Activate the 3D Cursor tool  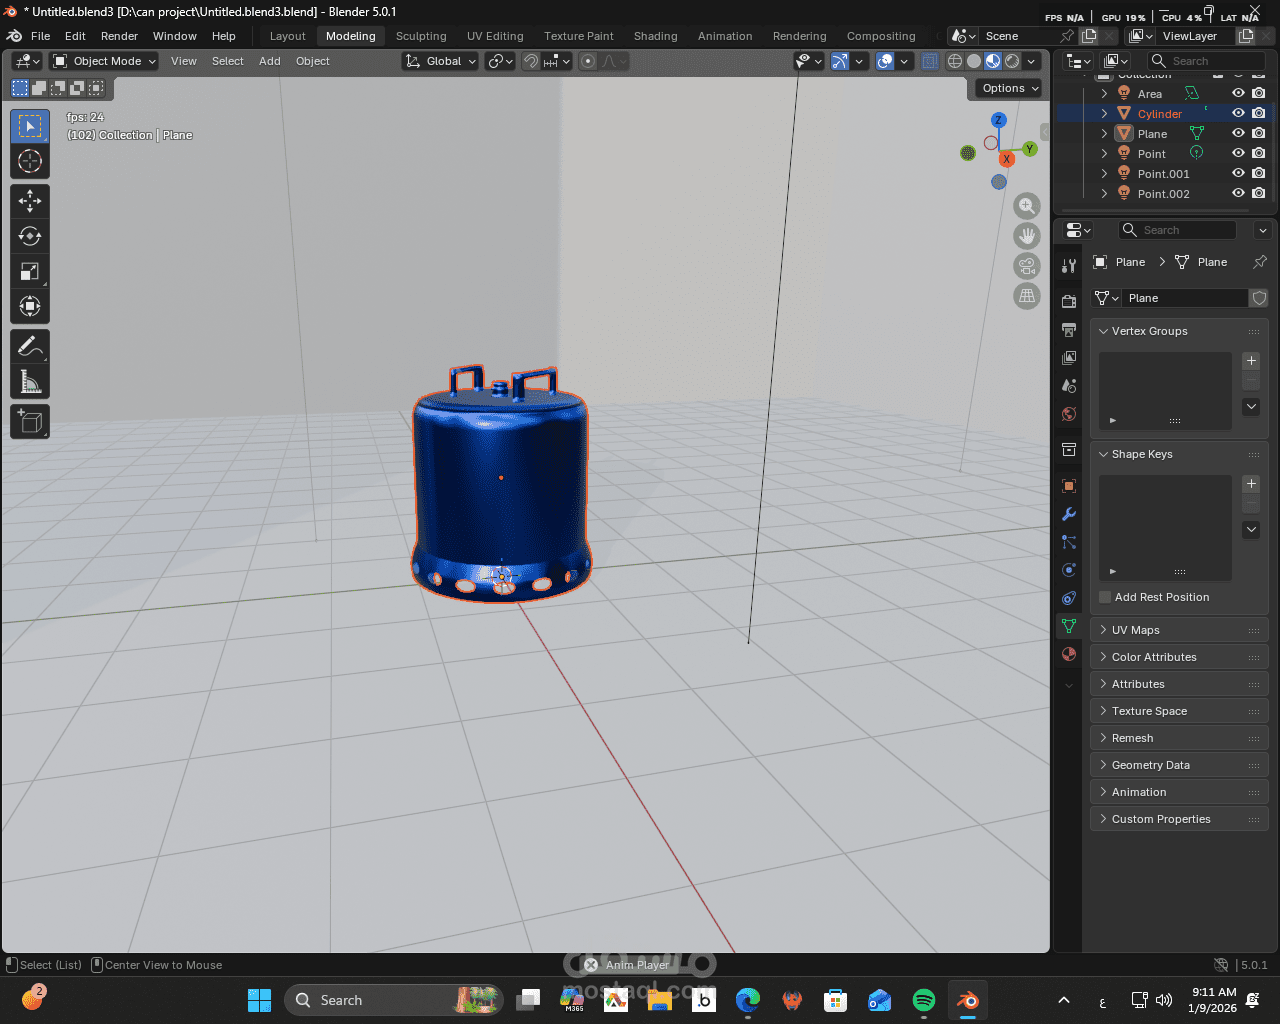click(x=30, y=161)
